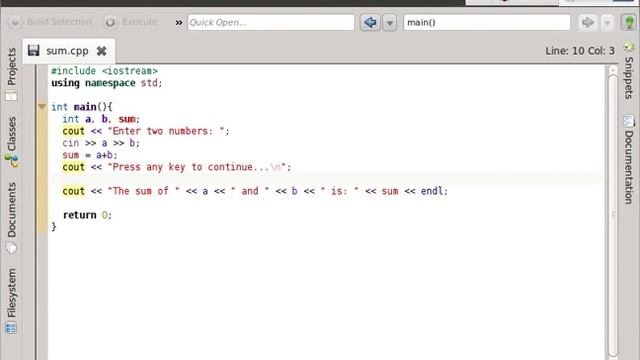Open forward-history dropdown arrow
Viewport: 640px width, 360px height.
tap(607, 23)
